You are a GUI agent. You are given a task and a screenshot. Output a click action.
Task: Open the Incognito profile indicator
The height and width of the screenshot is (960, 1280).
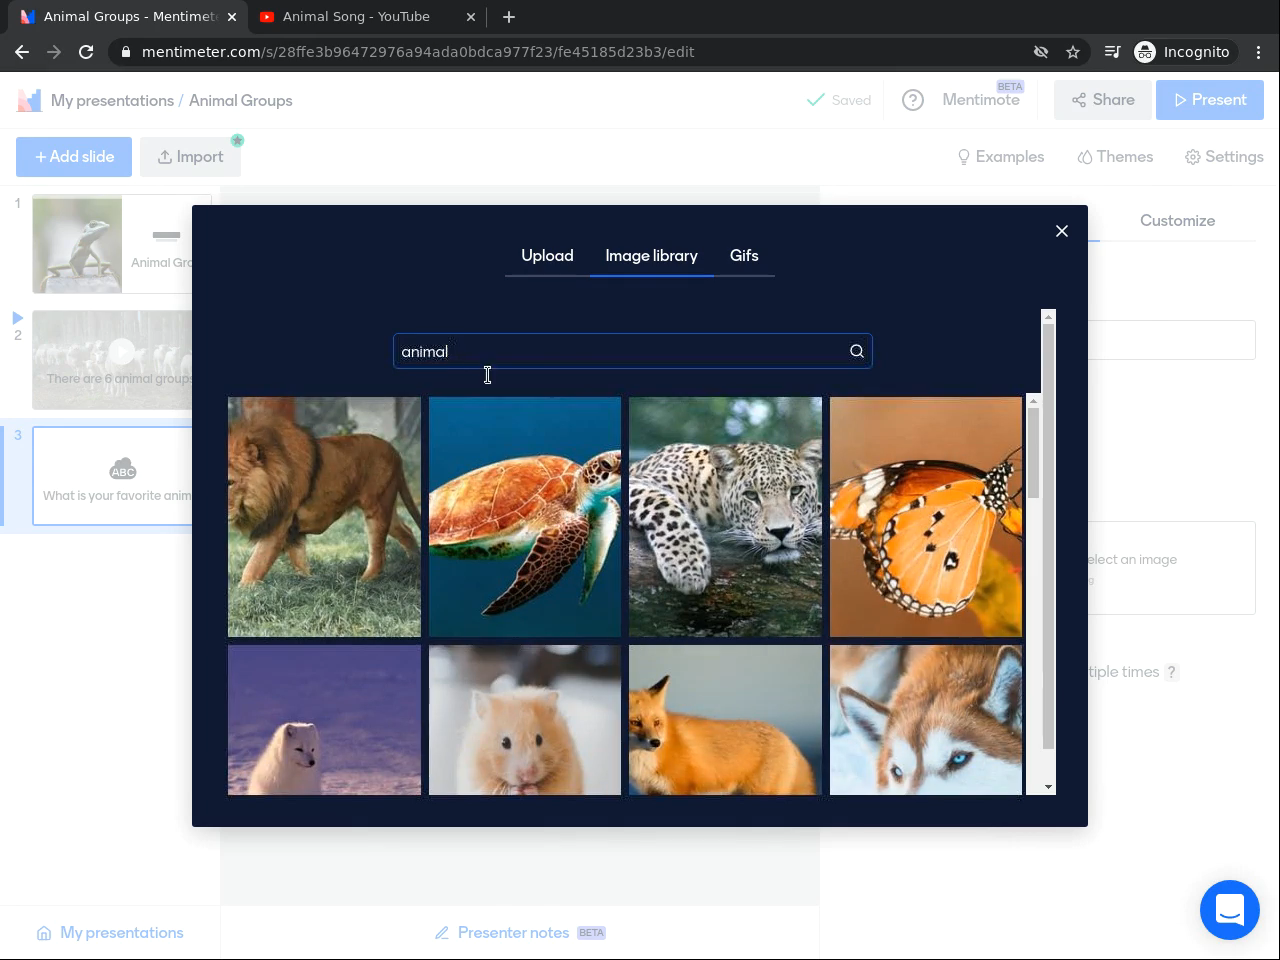tap(1183, 52)
